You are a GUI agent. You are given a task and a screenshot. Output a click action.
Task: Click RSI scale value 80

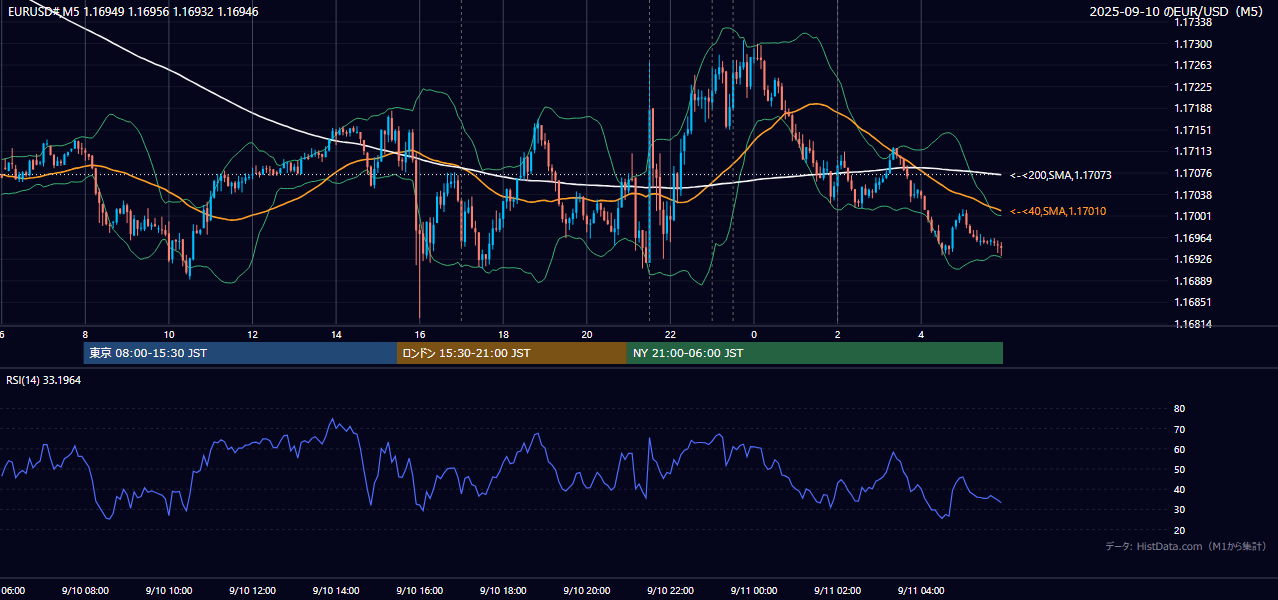tap(1179, 409)
